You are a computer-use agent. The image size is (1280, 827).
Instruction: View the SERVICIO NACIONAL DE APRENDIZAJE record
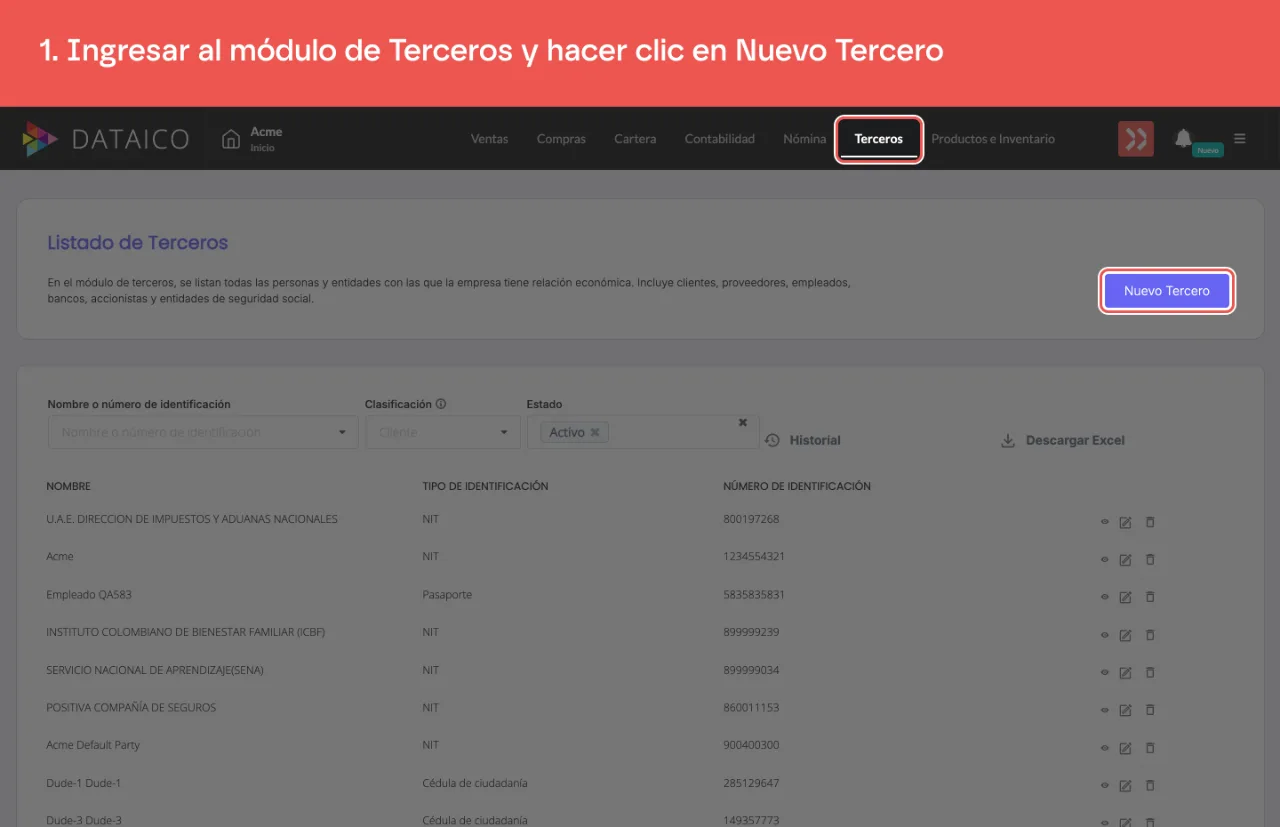(x=1105, y=672)
